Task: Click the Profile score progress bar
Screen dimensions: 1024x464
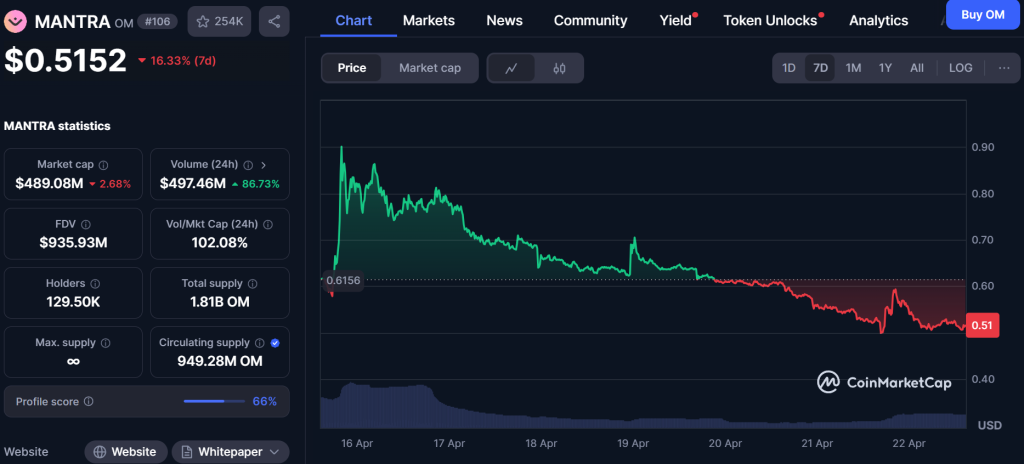Action: click(x=213, y=402)
